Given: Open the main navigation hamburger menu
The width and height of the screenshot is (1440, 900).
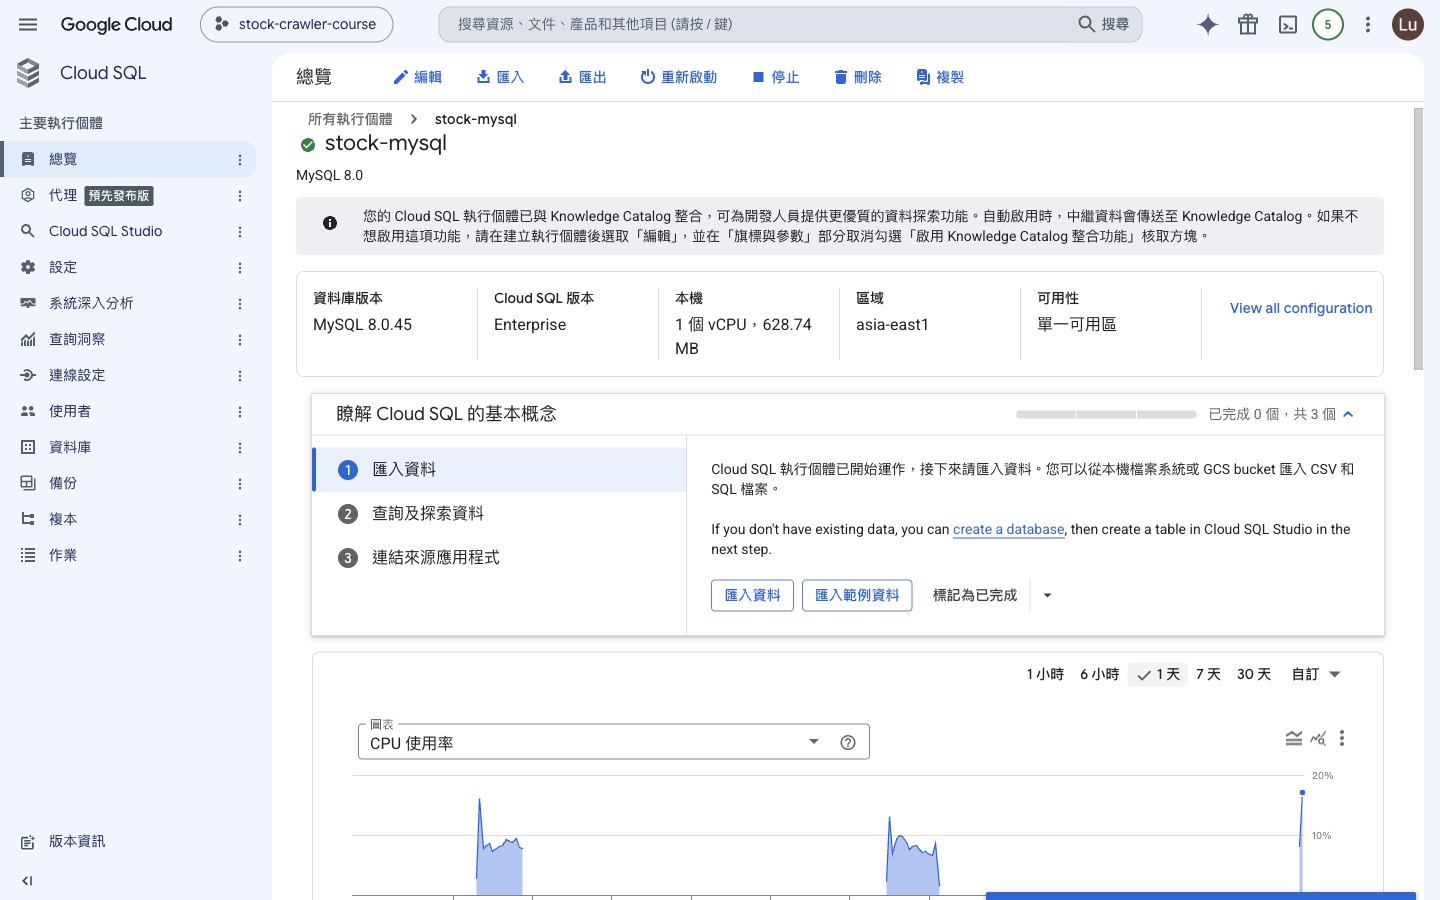Looking at the screenshot, I should (x=28, y=24).
